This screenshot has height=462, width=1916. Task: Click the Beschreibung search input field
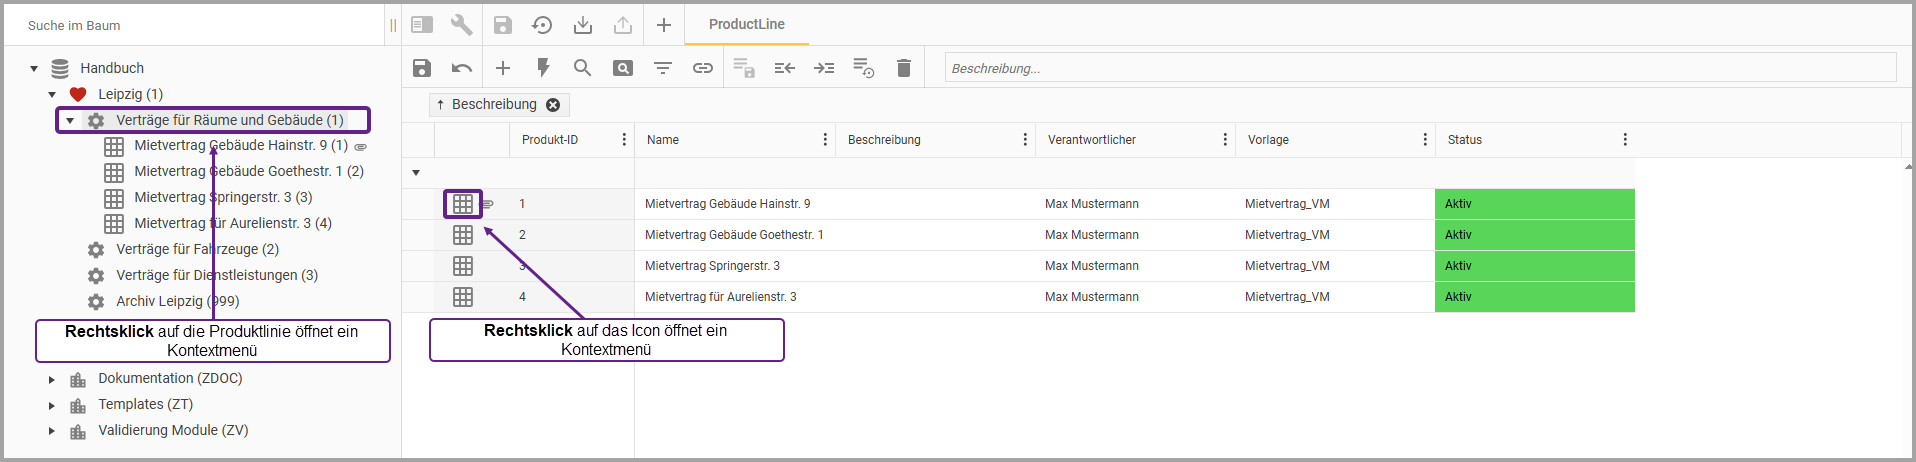tap(1420, 68)
